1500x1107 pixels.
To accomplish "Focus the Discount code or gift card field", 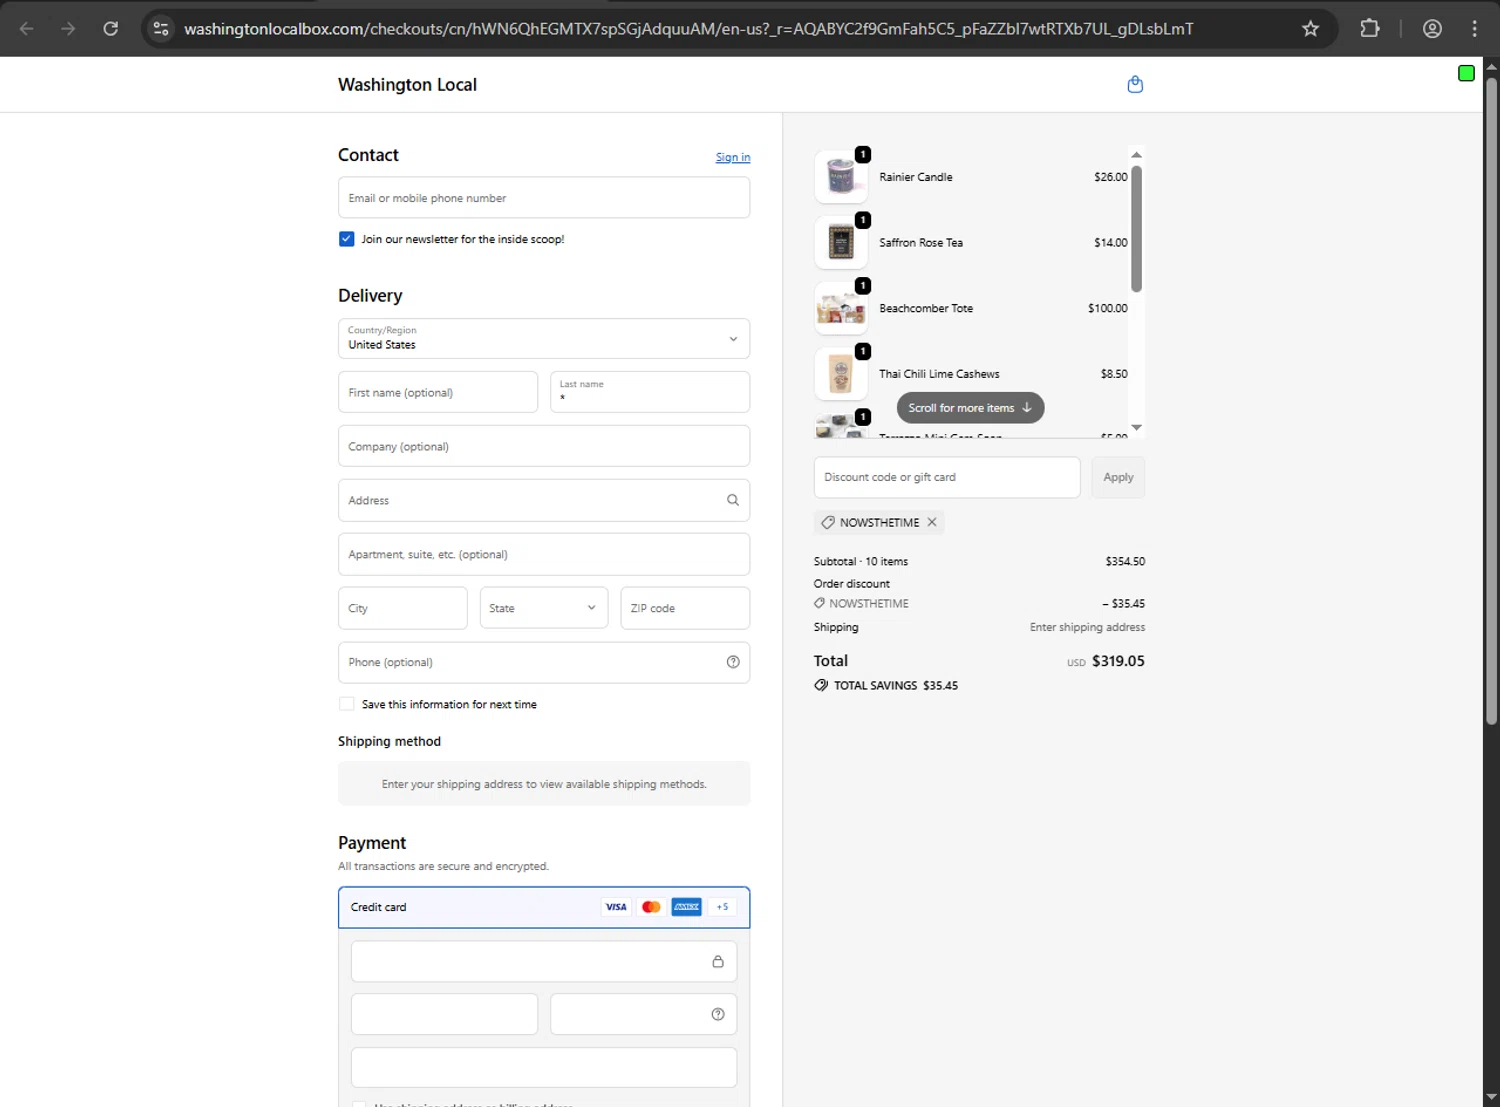I will point(947,477).
